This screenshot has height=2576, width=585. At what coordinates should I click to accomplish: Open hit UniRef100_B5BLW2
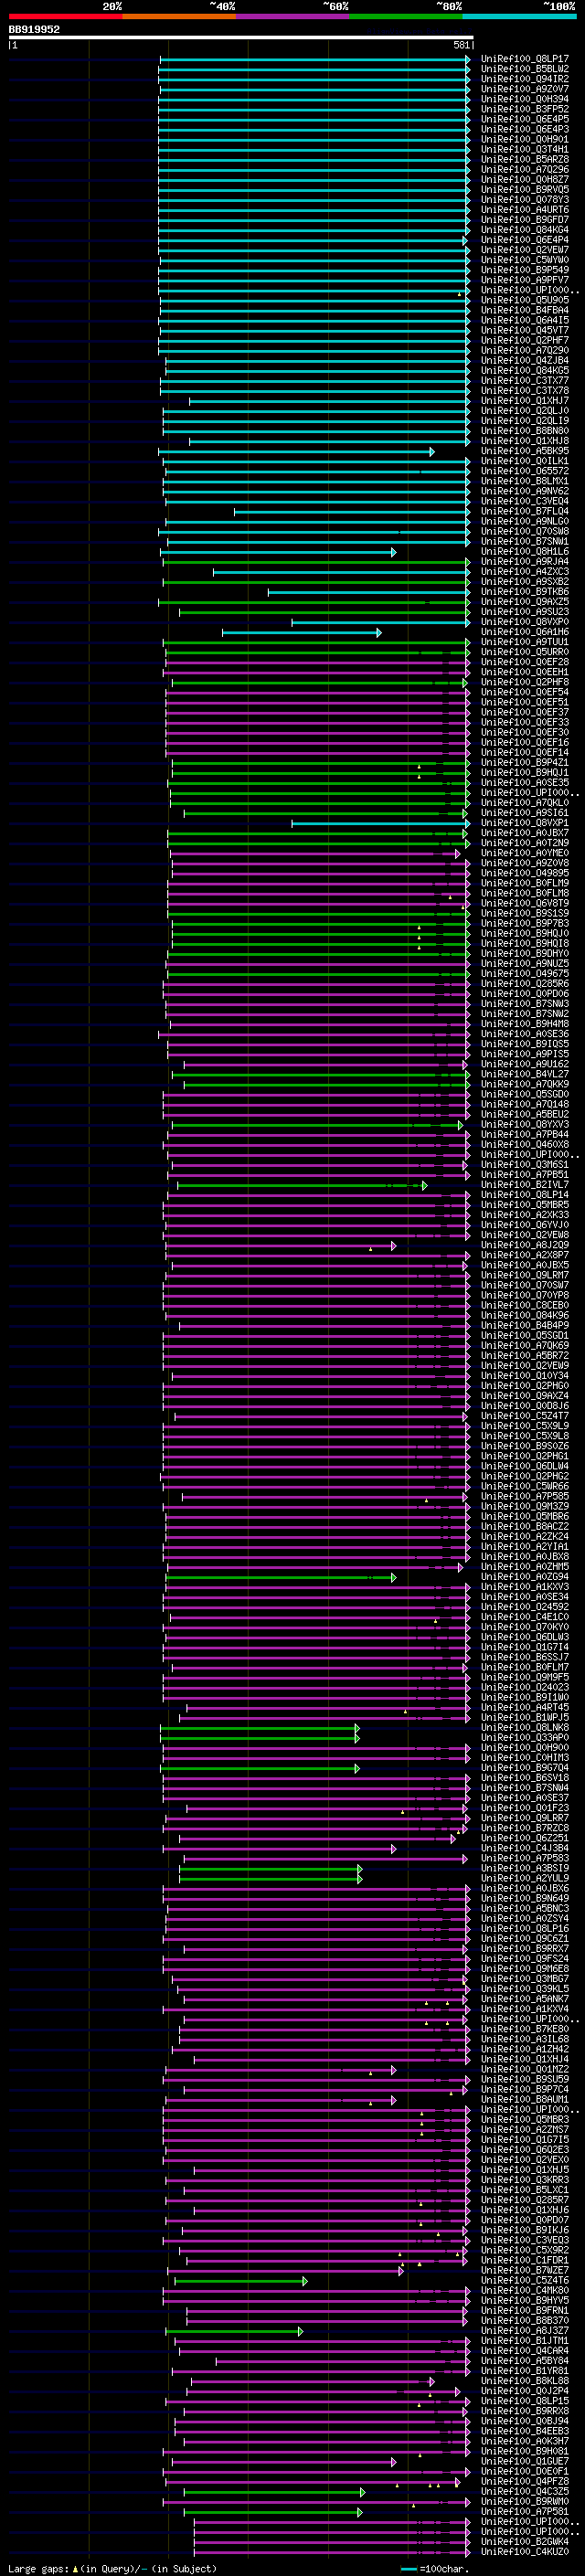click(524, 69)
